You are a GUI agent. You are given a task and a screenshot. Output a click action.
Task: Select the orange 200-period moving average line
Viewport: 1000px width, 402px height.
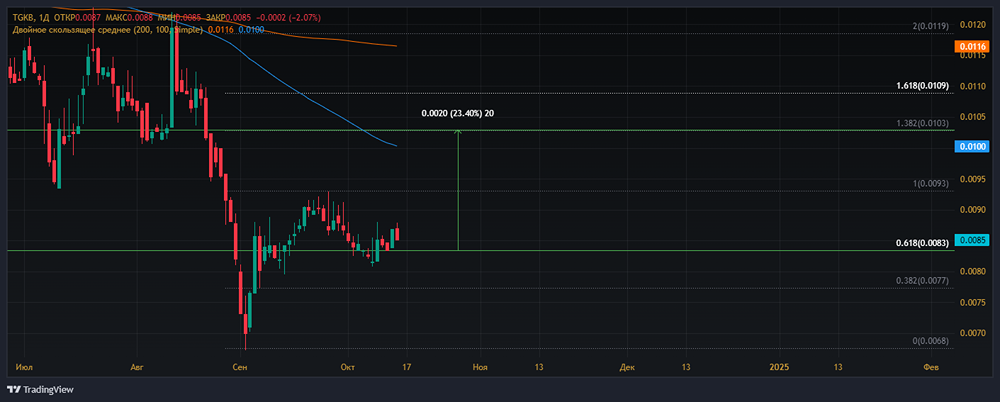tap(306, 38)
